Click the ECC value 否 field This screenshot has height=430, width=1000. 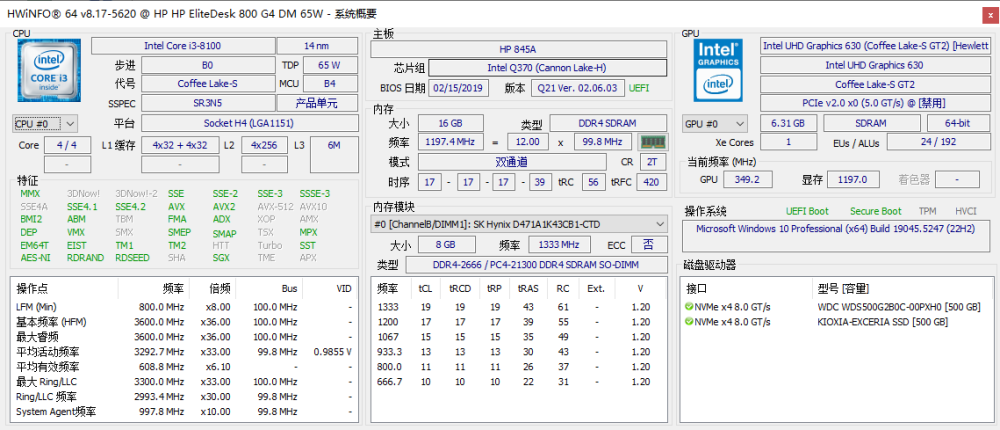(x=649, y=244)
